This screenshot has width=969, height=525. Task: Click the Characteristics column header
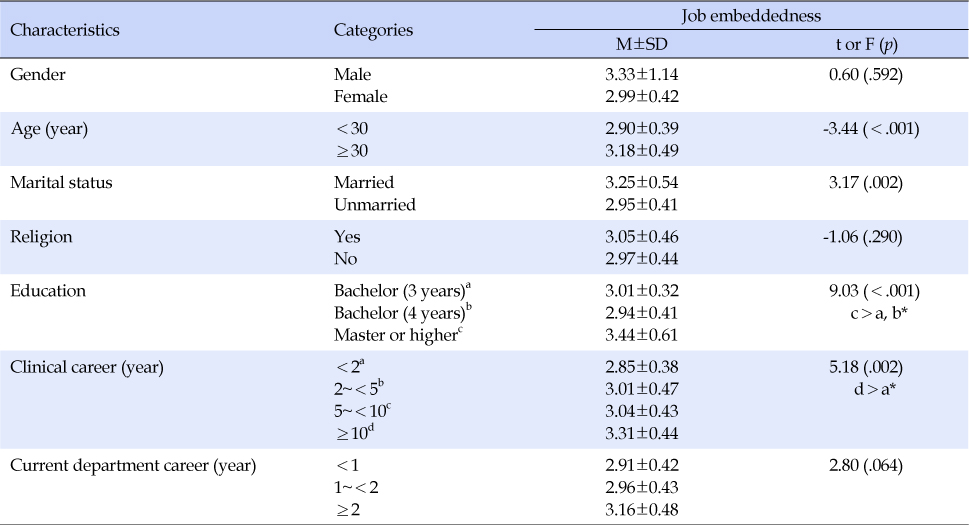pos(65,30)
